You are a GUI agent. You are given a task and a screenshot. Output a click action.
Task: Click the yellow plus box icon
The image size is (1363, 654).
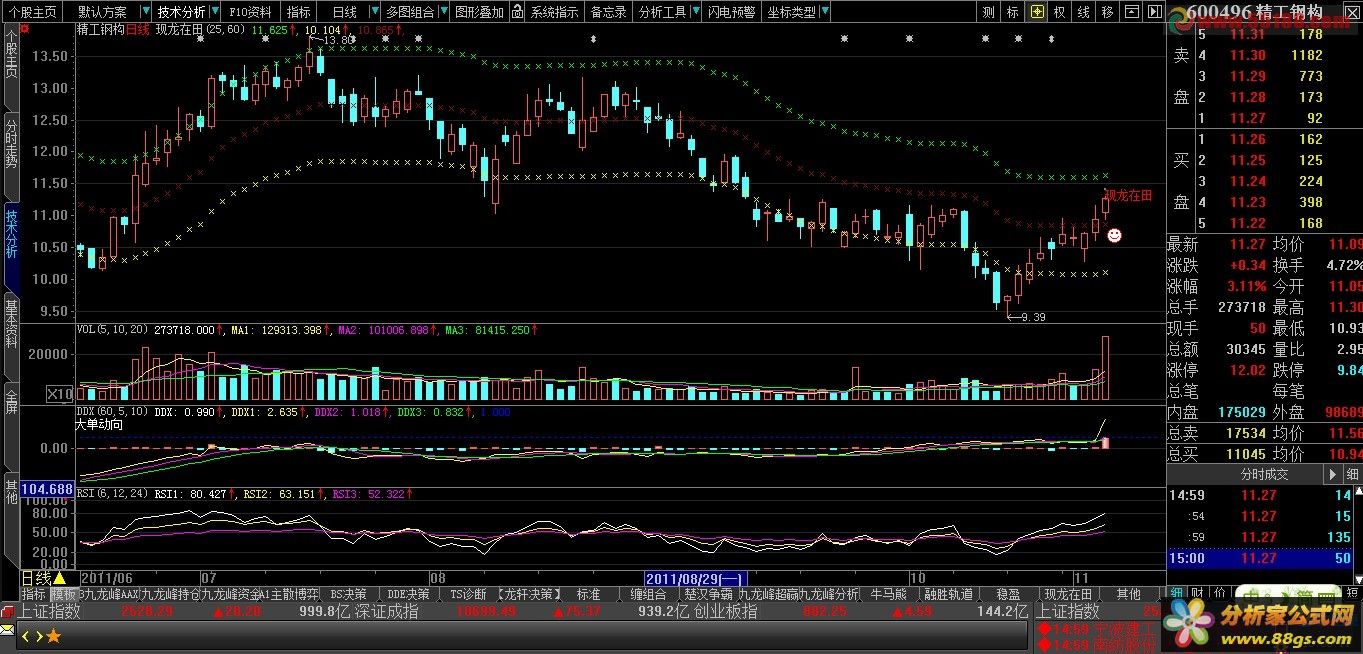pyautogui.click(x=1037, y=12)
